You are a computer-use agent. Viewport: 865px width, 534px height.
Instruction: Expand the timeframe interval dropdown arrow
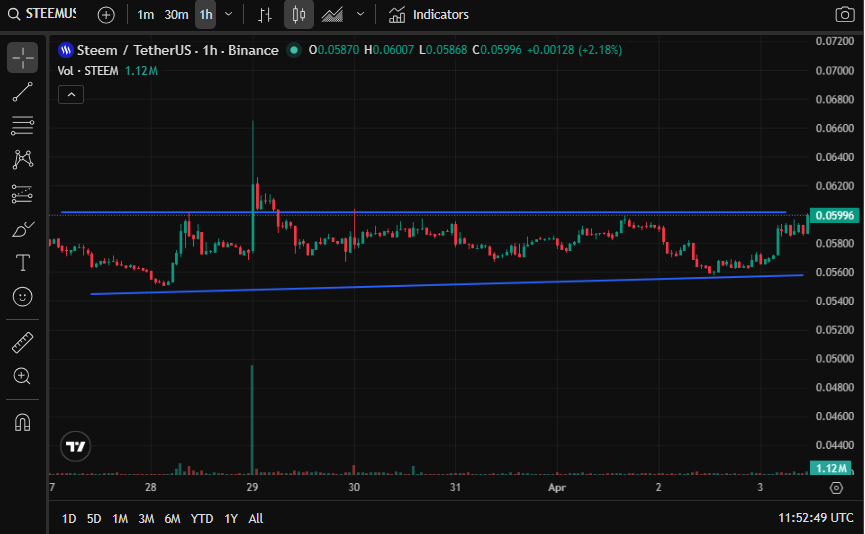pyautogui.click(x=228, y=15)
